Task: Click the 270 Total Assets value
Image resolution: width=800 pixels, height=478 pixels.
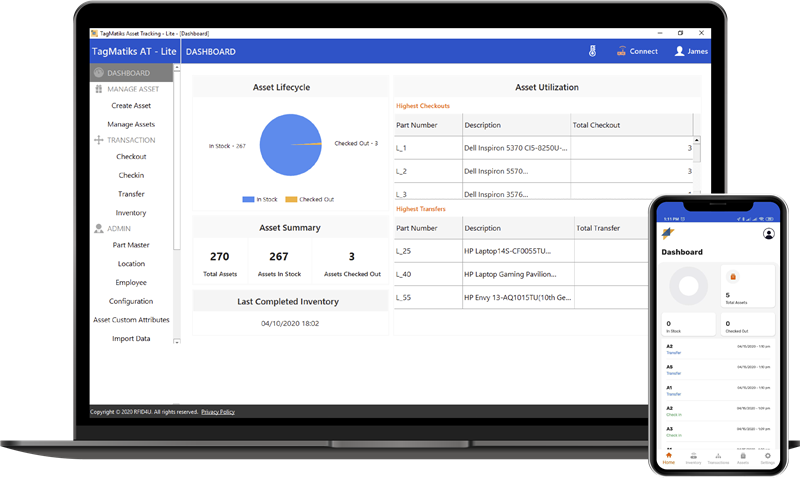Action: pos(219,257)
